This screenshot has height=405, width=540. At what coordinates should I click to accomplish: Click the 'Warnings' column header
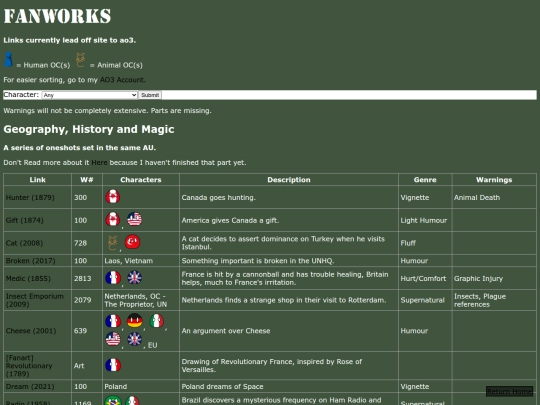click(x=494, y=180)
